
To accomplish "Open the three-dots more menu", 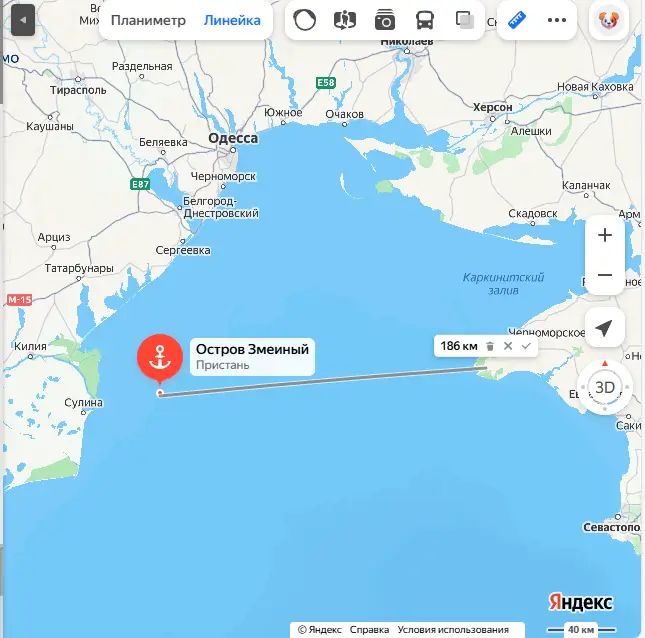I will coord(557,20).
